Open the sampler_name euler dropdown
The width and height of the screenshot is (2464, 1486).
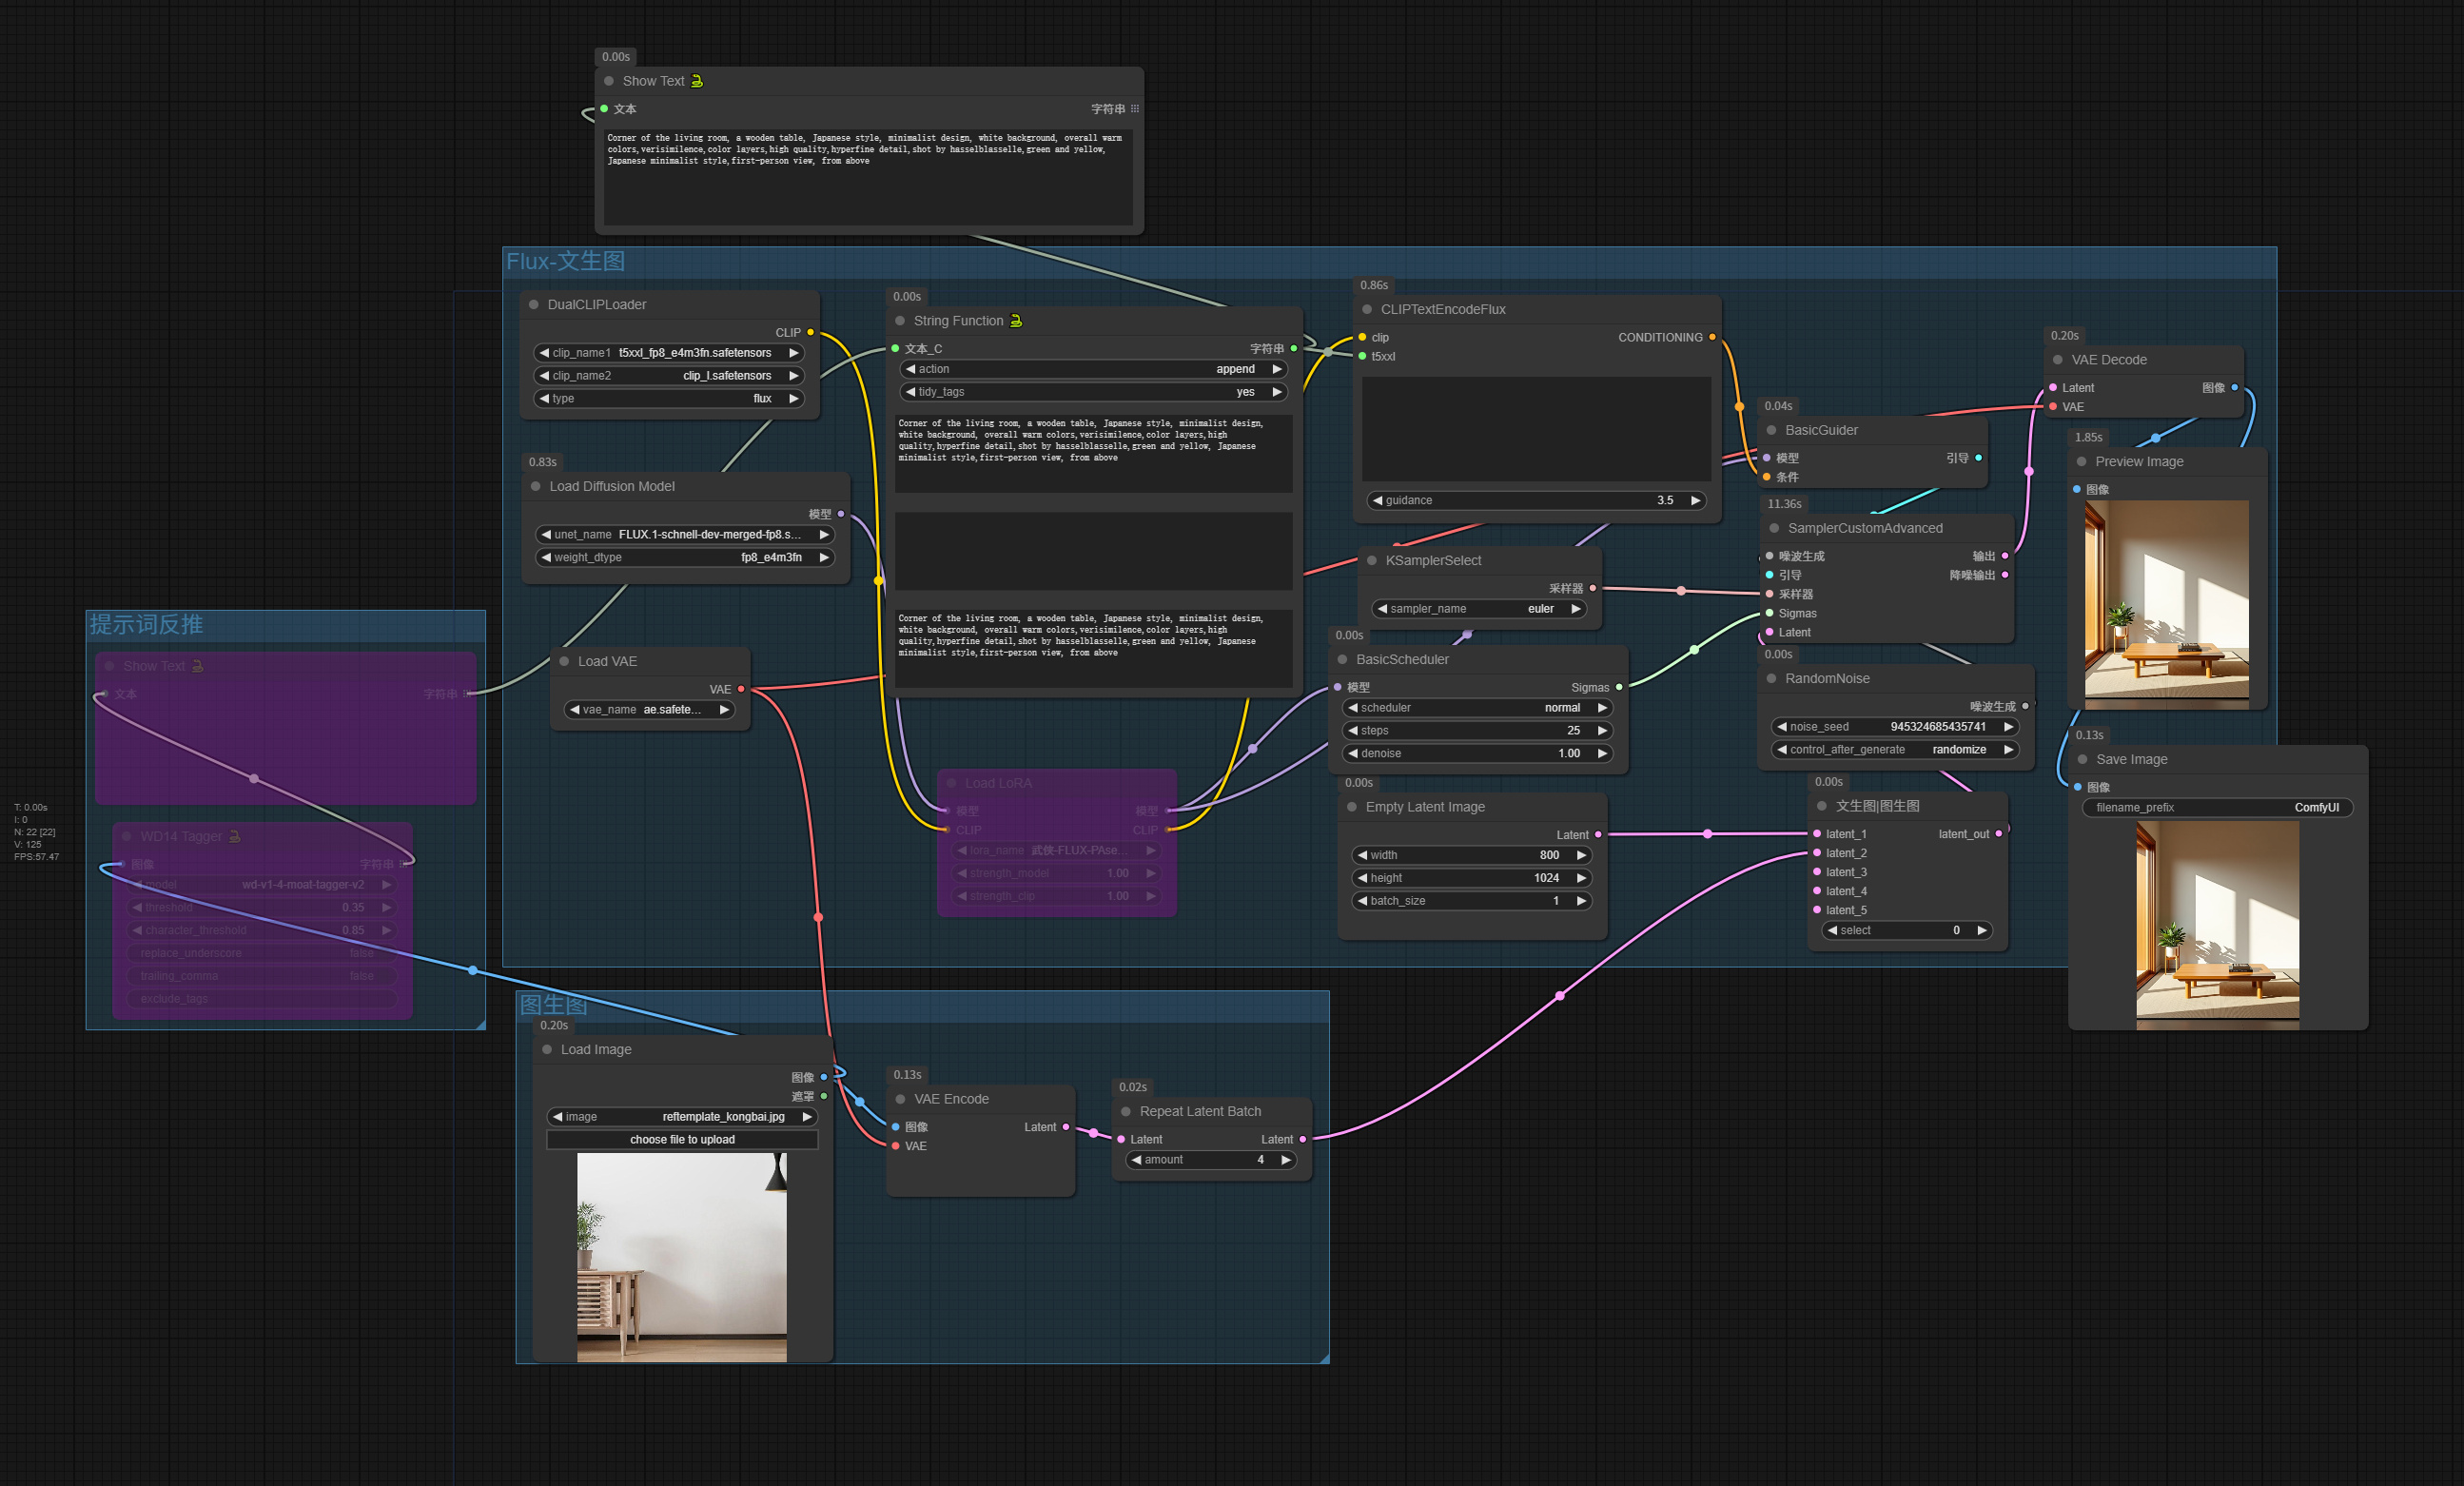1479,608
